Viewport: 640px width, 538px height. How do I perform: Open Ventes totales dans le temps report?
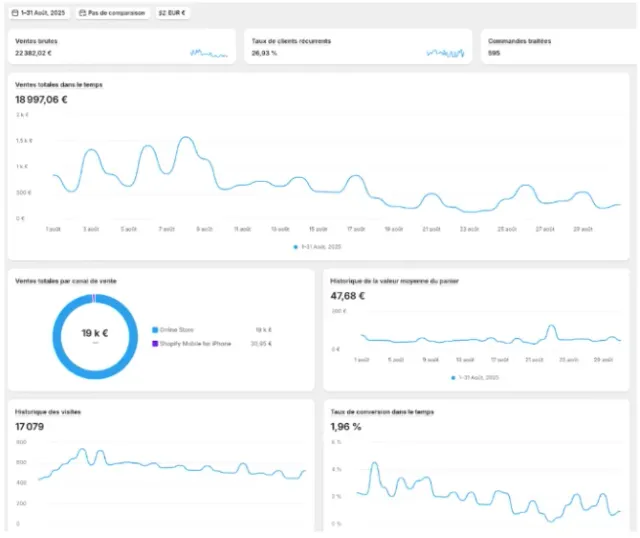(x=59, y=85)
